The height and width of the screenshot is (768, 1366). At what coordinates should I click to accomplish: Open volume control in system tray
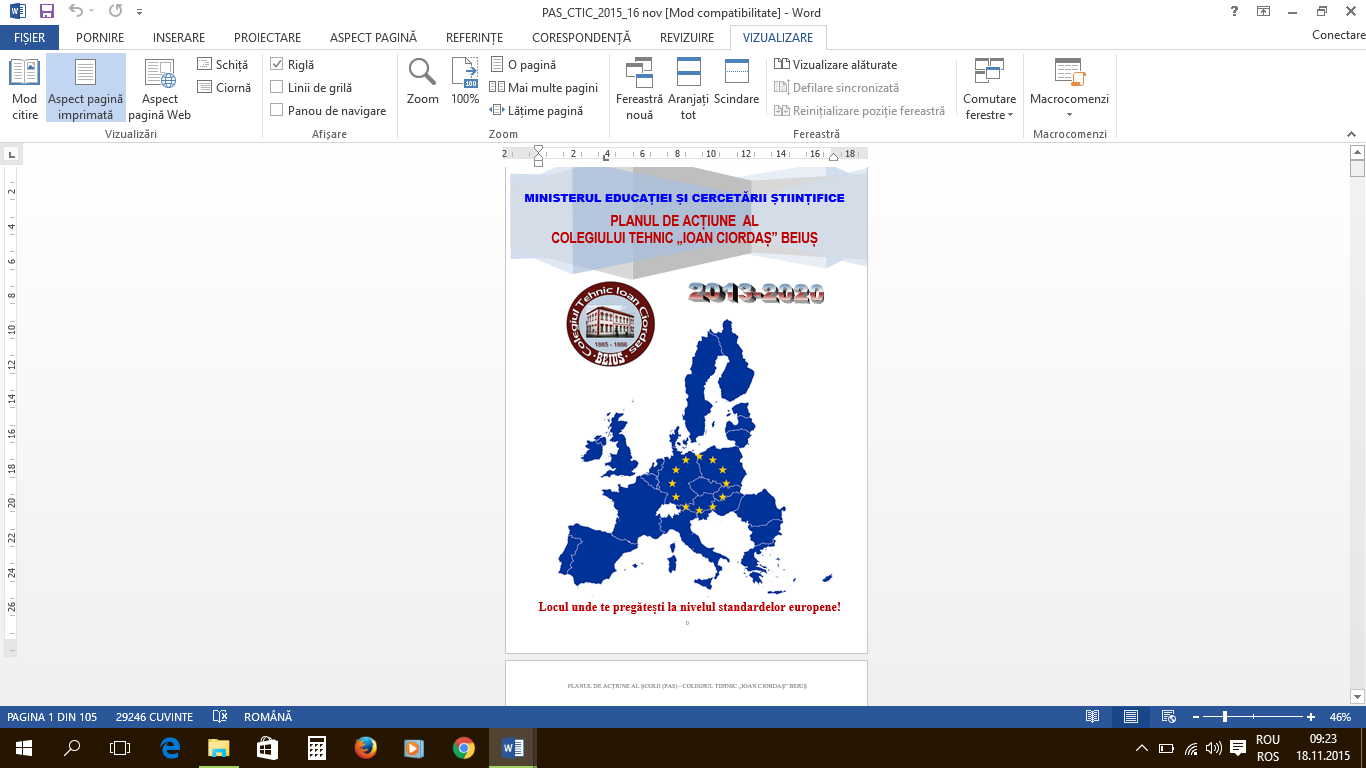(x=1213, y=748)
